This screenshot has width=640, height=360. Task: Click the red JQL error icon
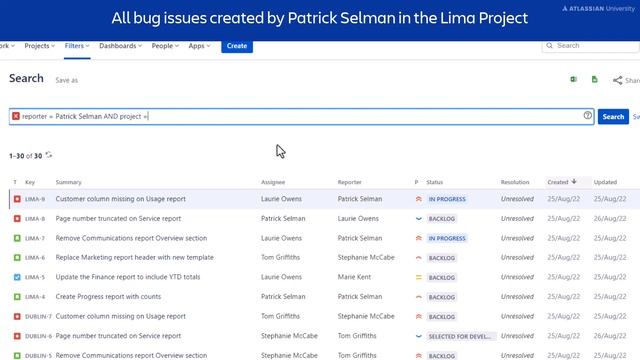pos(16,116)
